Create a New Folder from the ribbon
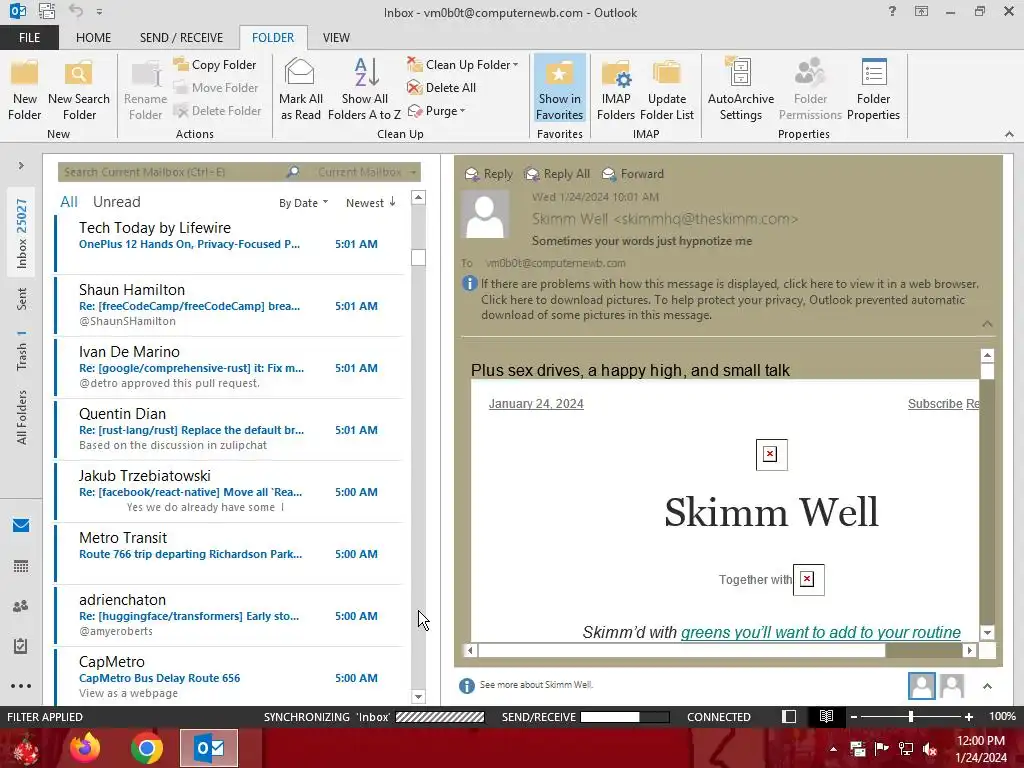The image size is (1024, 768). (x=25, y=90)
